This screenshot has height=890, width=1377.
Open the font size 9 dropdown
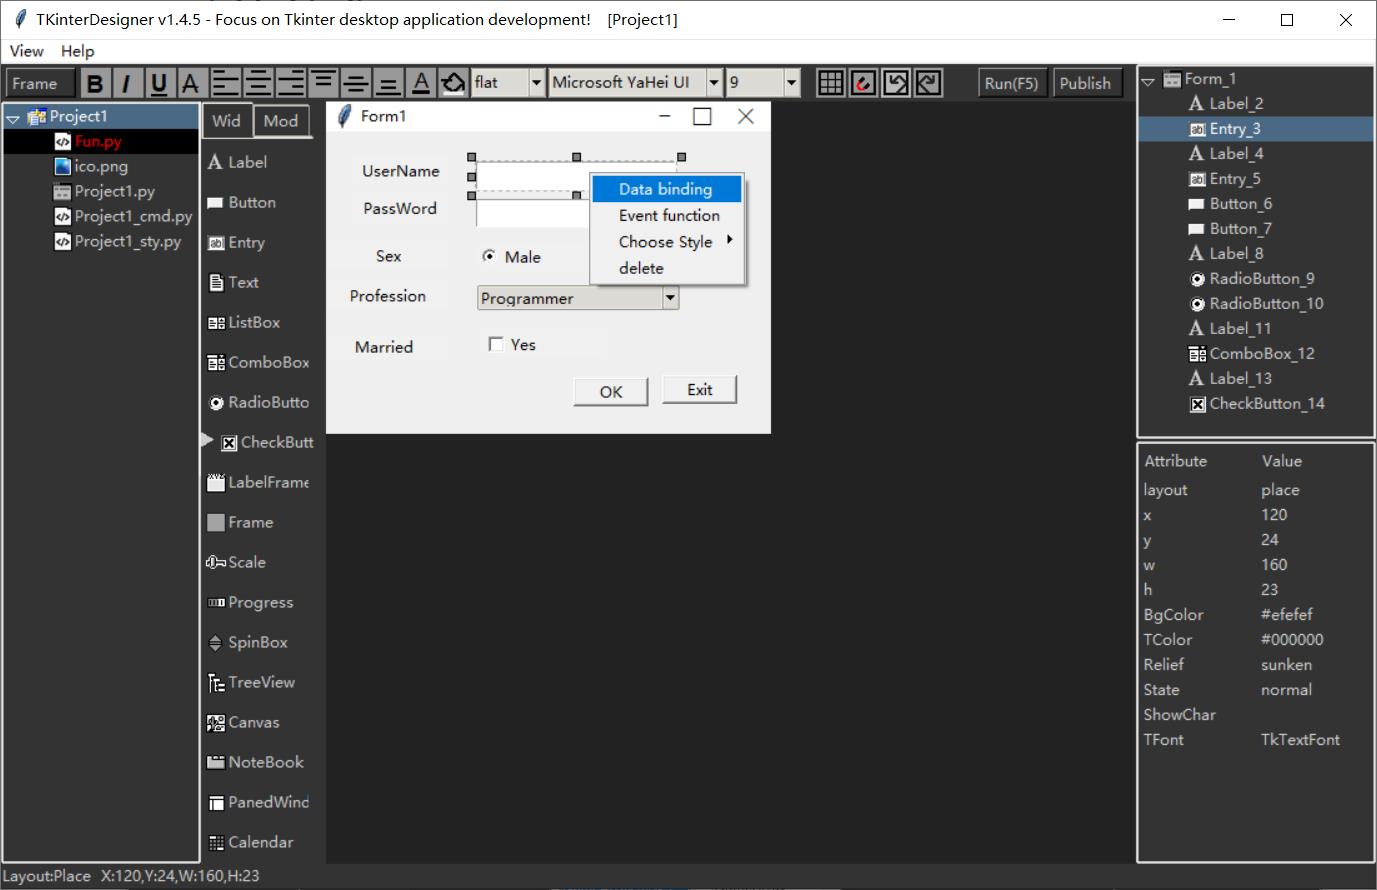click(791, 83)
